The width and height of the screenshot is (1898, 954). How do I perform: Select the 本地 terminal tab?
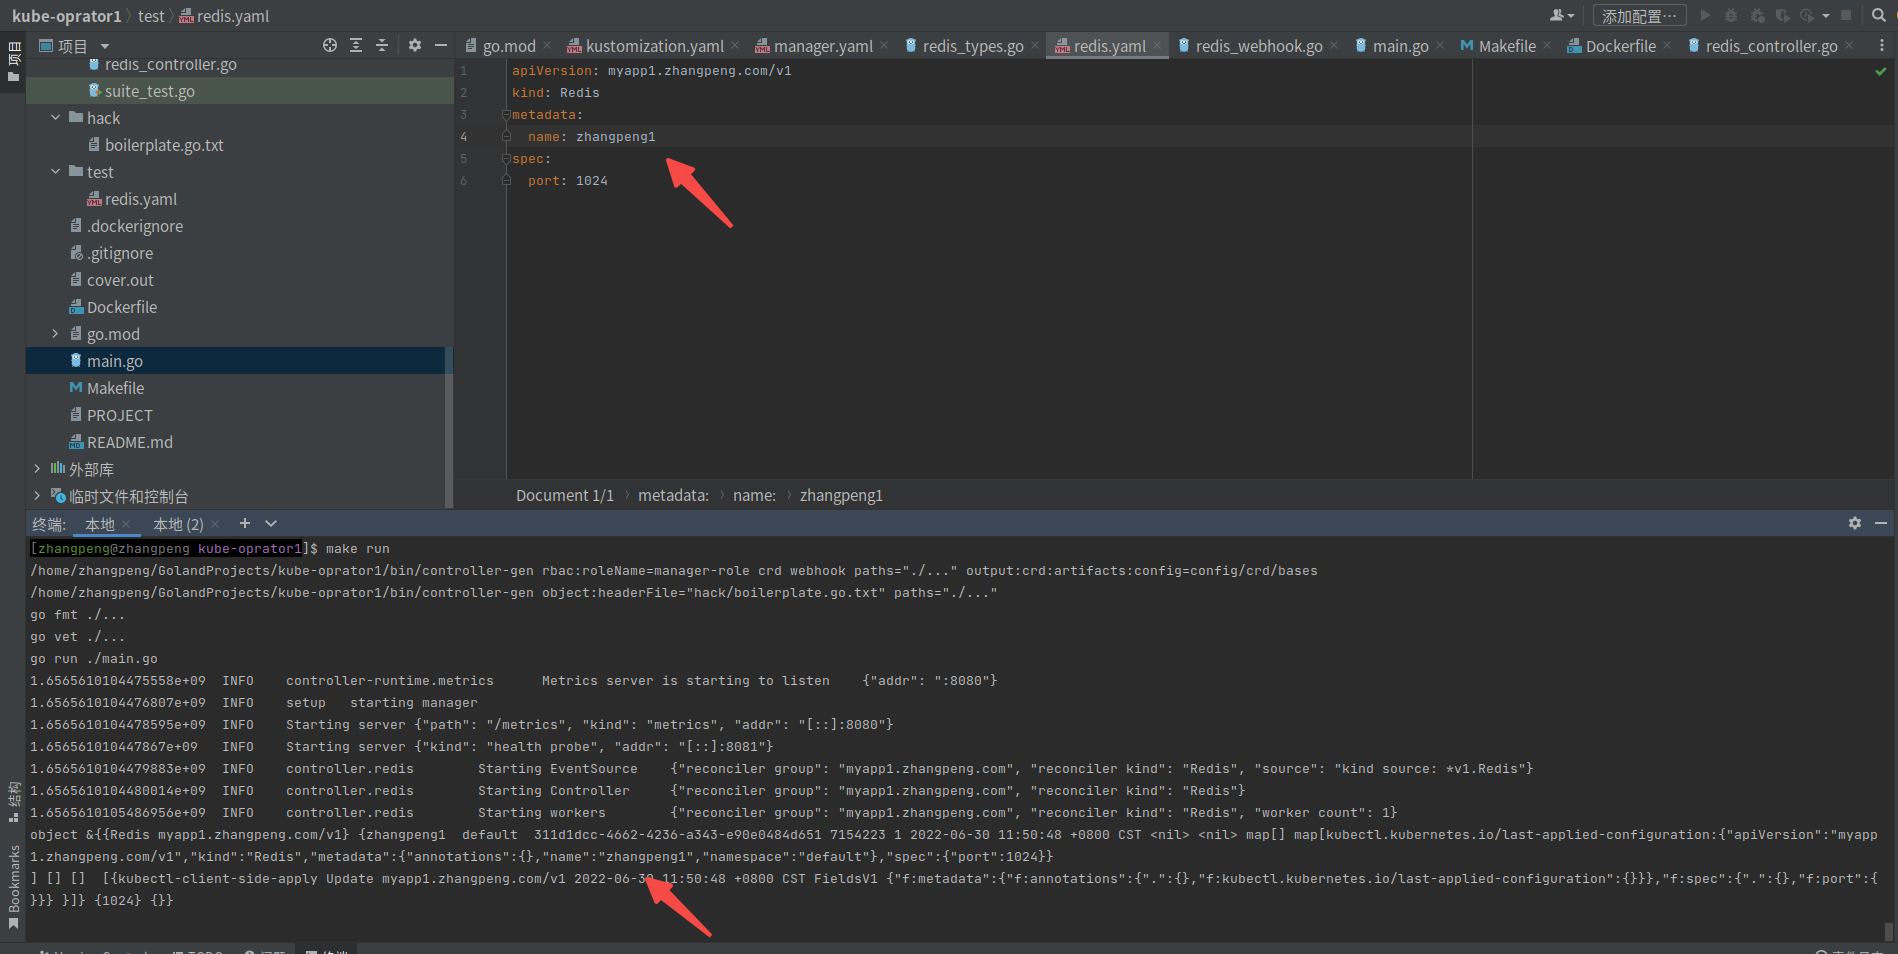100,524
